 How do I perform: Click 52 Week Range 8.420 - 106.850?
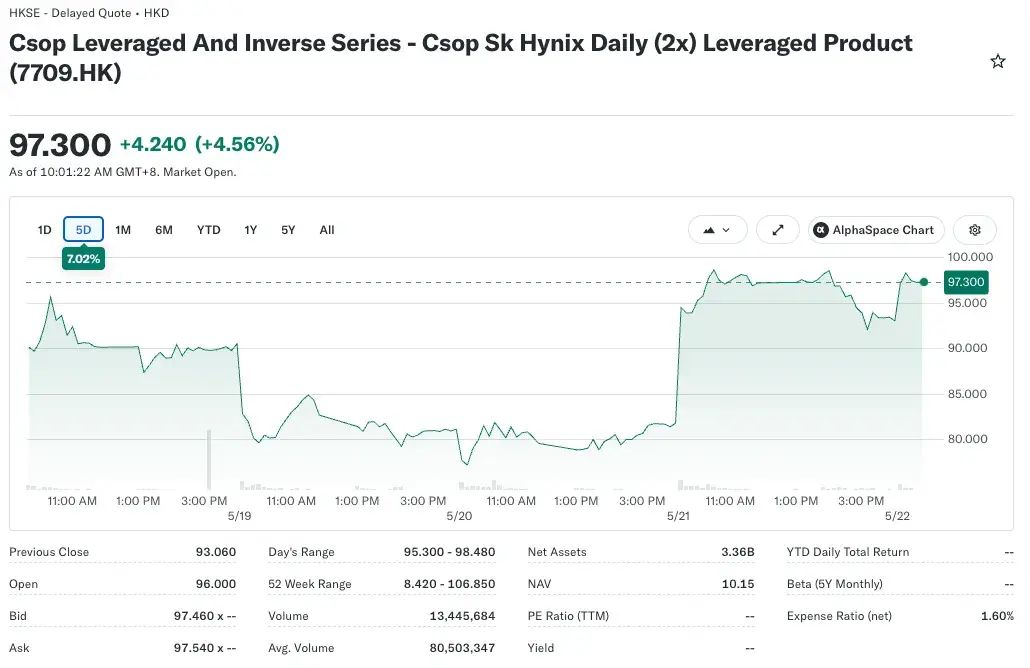pyautogui.click(x=449, y=584)
